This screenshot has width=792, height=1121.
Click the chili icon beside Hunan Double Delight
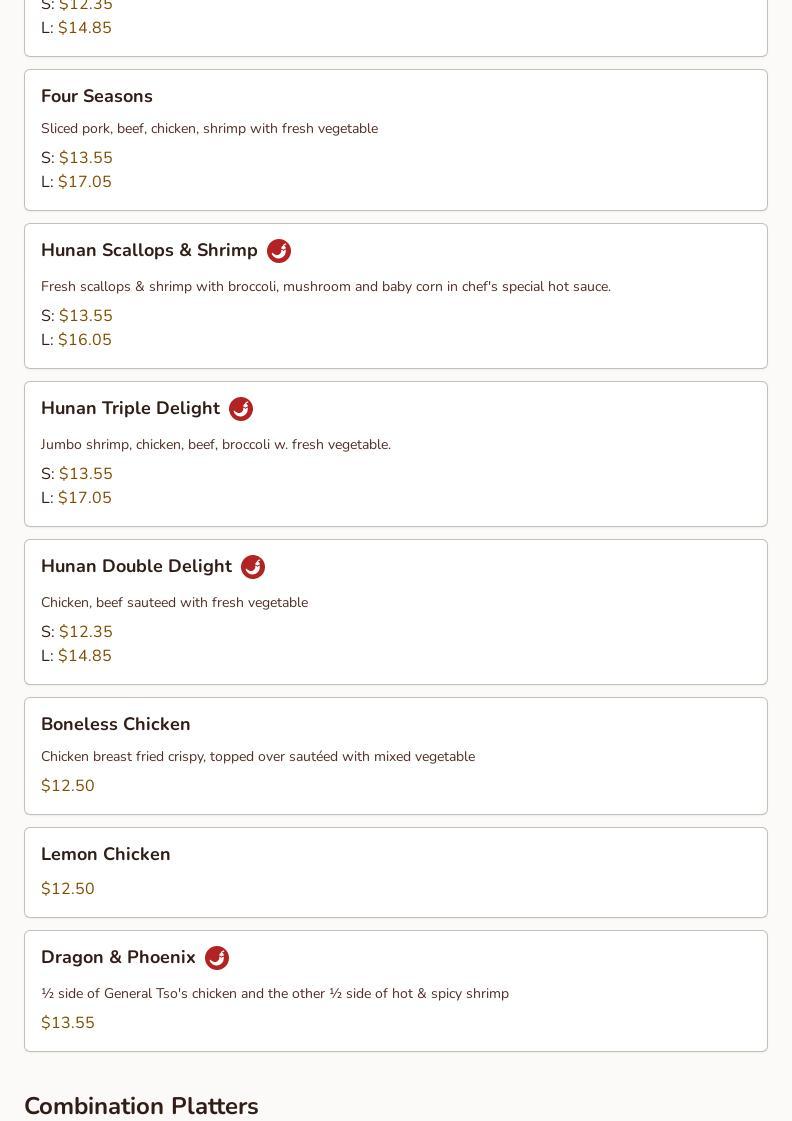253,567
